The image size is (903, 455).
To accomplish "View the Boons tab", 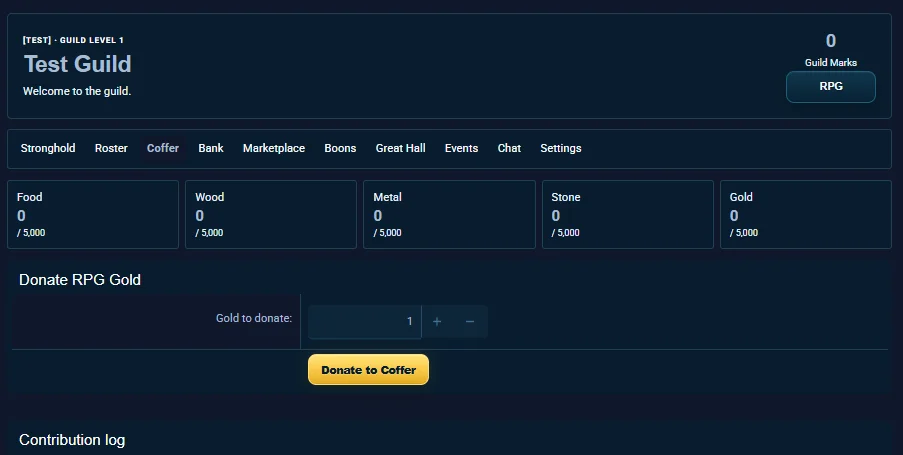I will [340, 148].
